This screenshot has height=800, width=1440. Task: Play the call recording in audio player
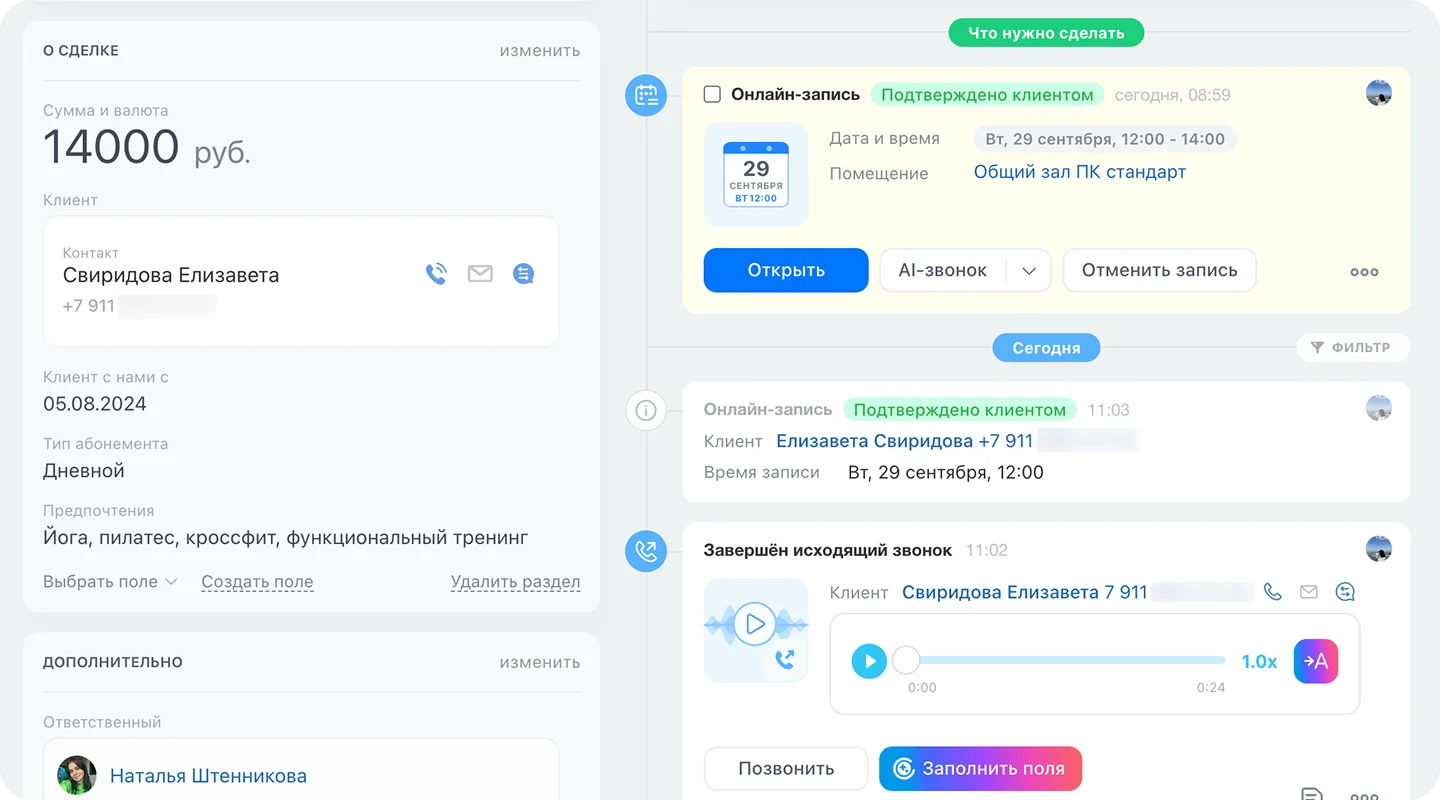point(869,661)
